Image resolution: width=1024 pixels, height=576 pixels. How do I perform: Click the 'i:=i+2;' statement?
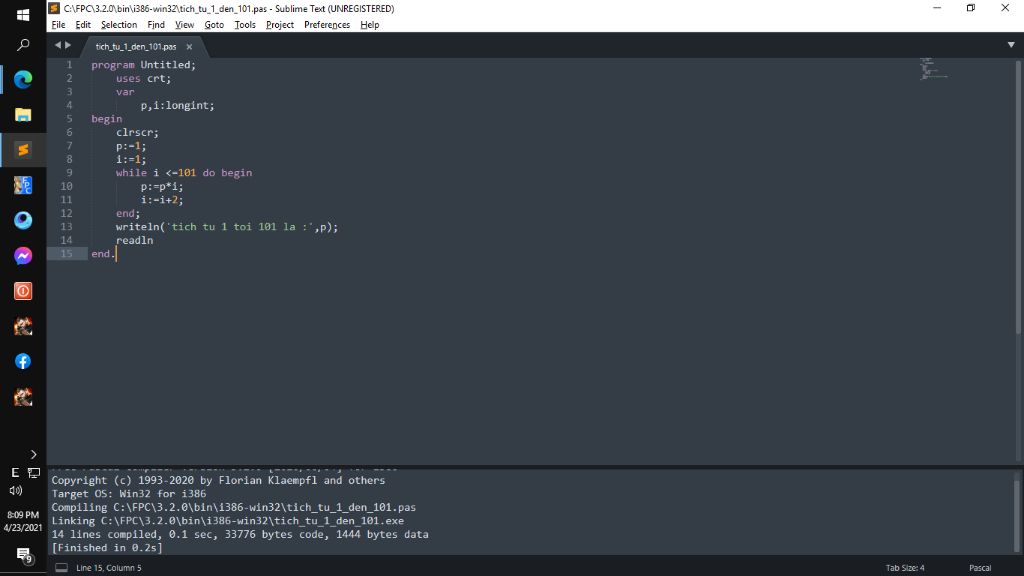[x=162, y=200]
